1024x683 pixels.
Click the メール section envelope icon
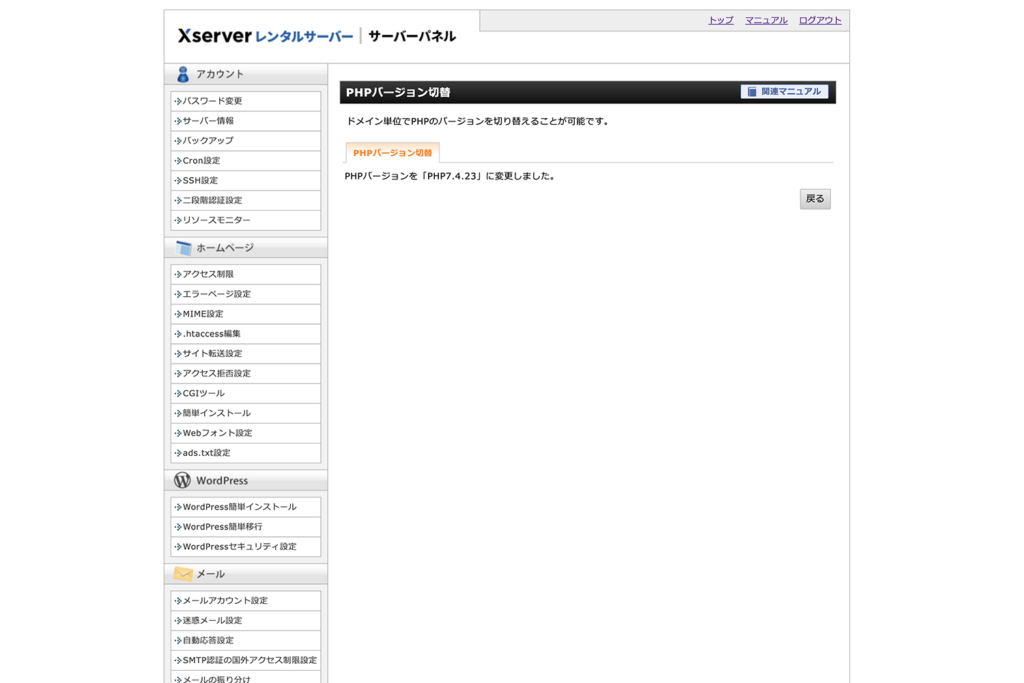pyautogui.click(x=181, y=573)
